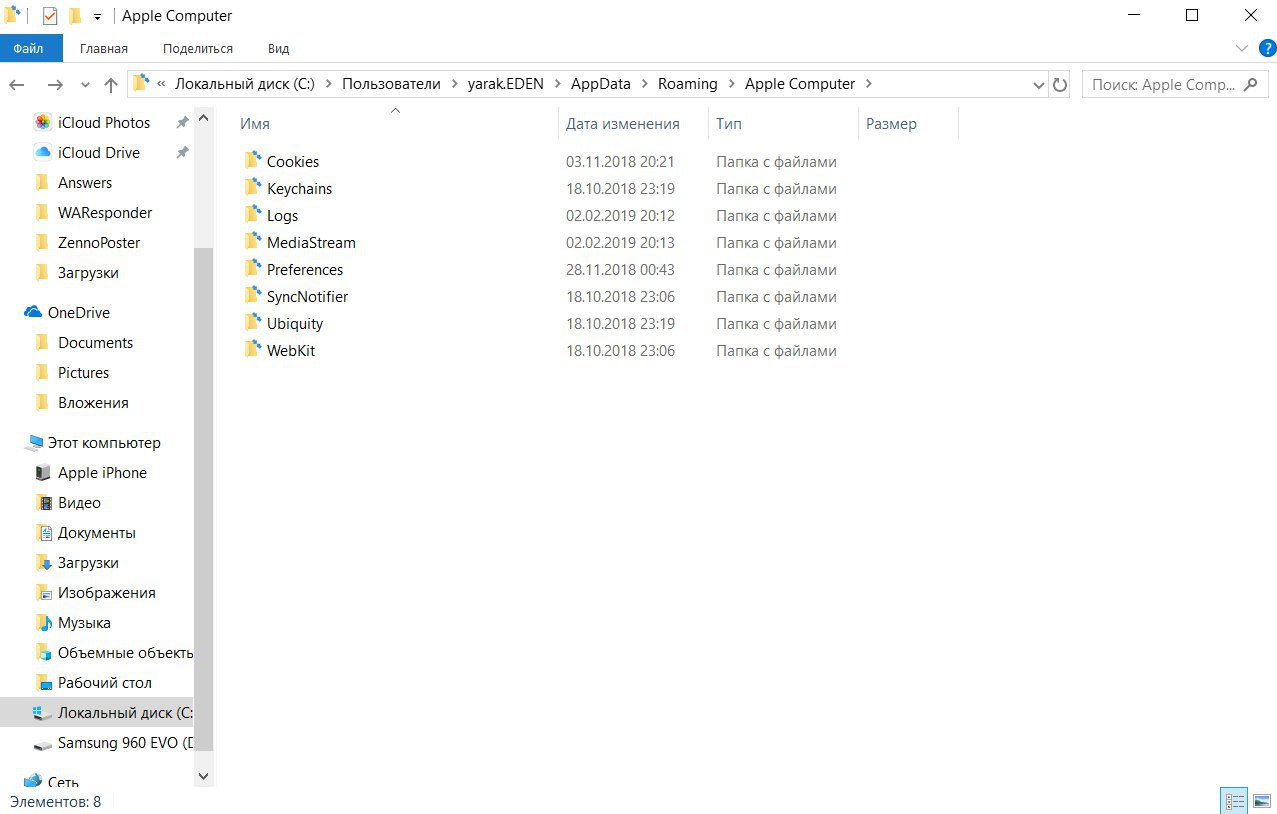Image resolution: width=1277 pixels, height=814 pixels.
Task: Click the SyncNotifier folder icon
Action: pos(252,295)
